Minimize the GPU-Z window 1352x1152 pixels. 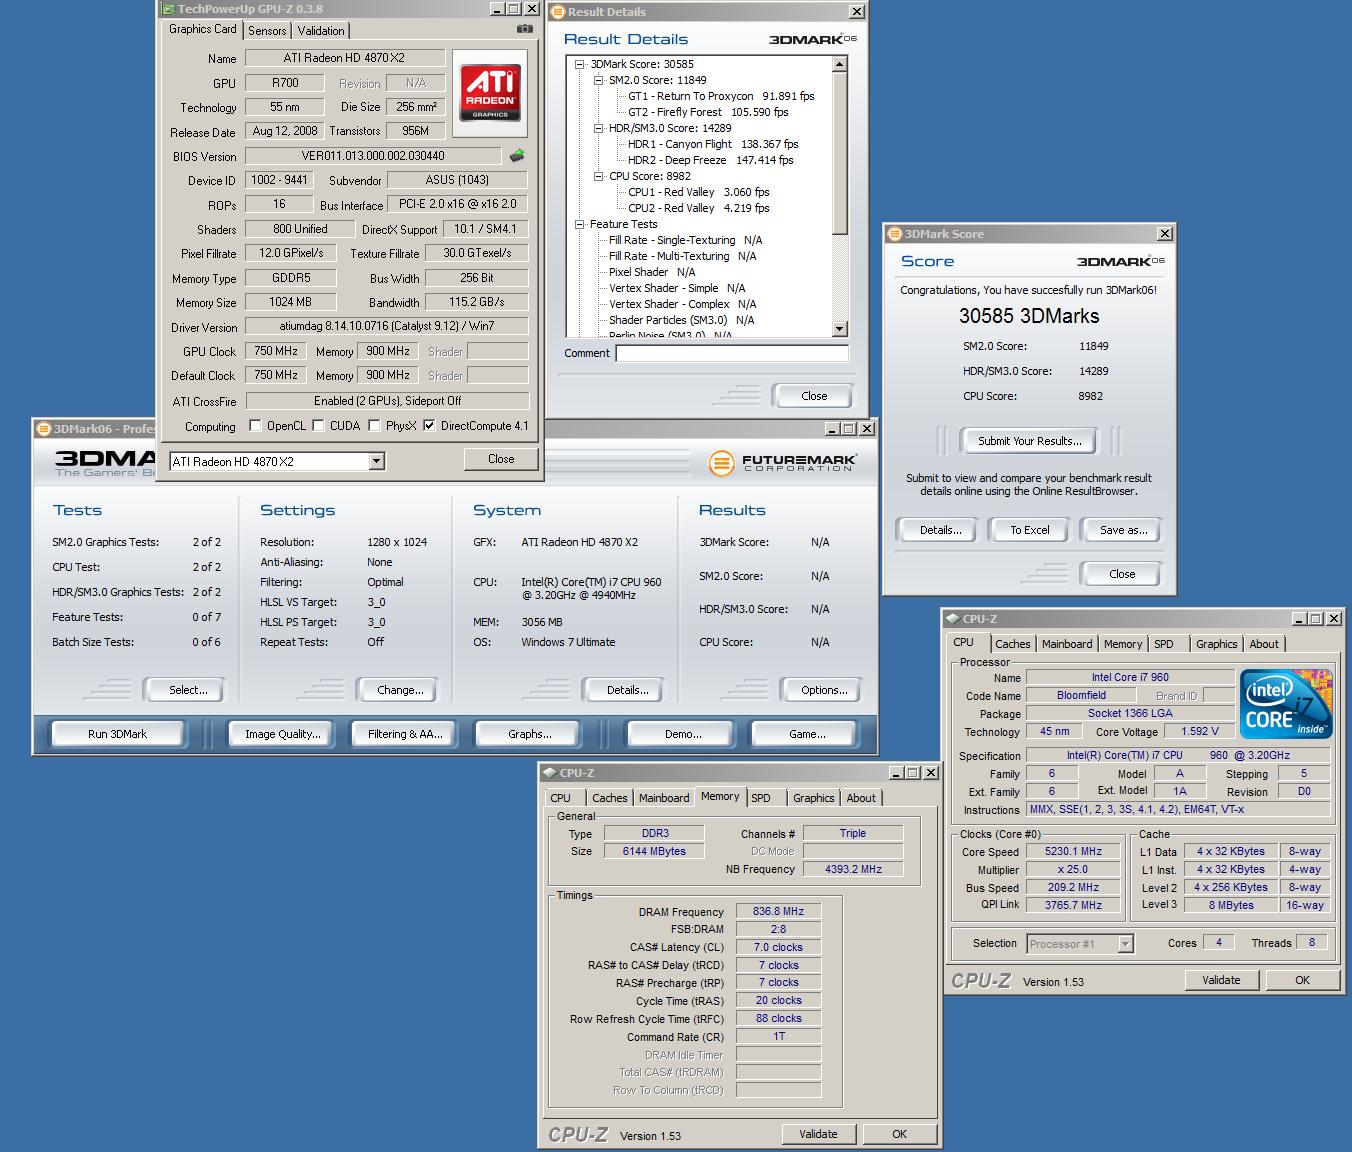click(497, 9)
